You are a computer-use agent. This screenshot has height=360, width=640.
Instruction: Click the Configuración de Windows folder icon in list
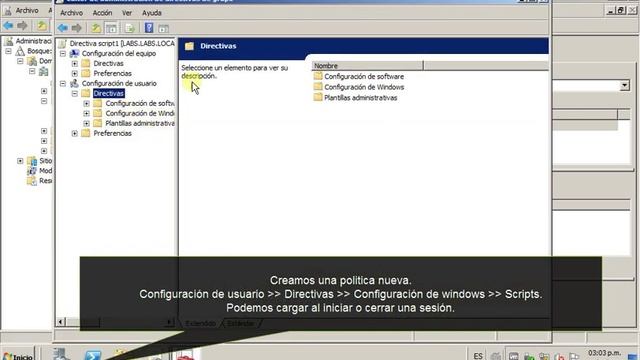pyautogui.click(x=318, y=87)
